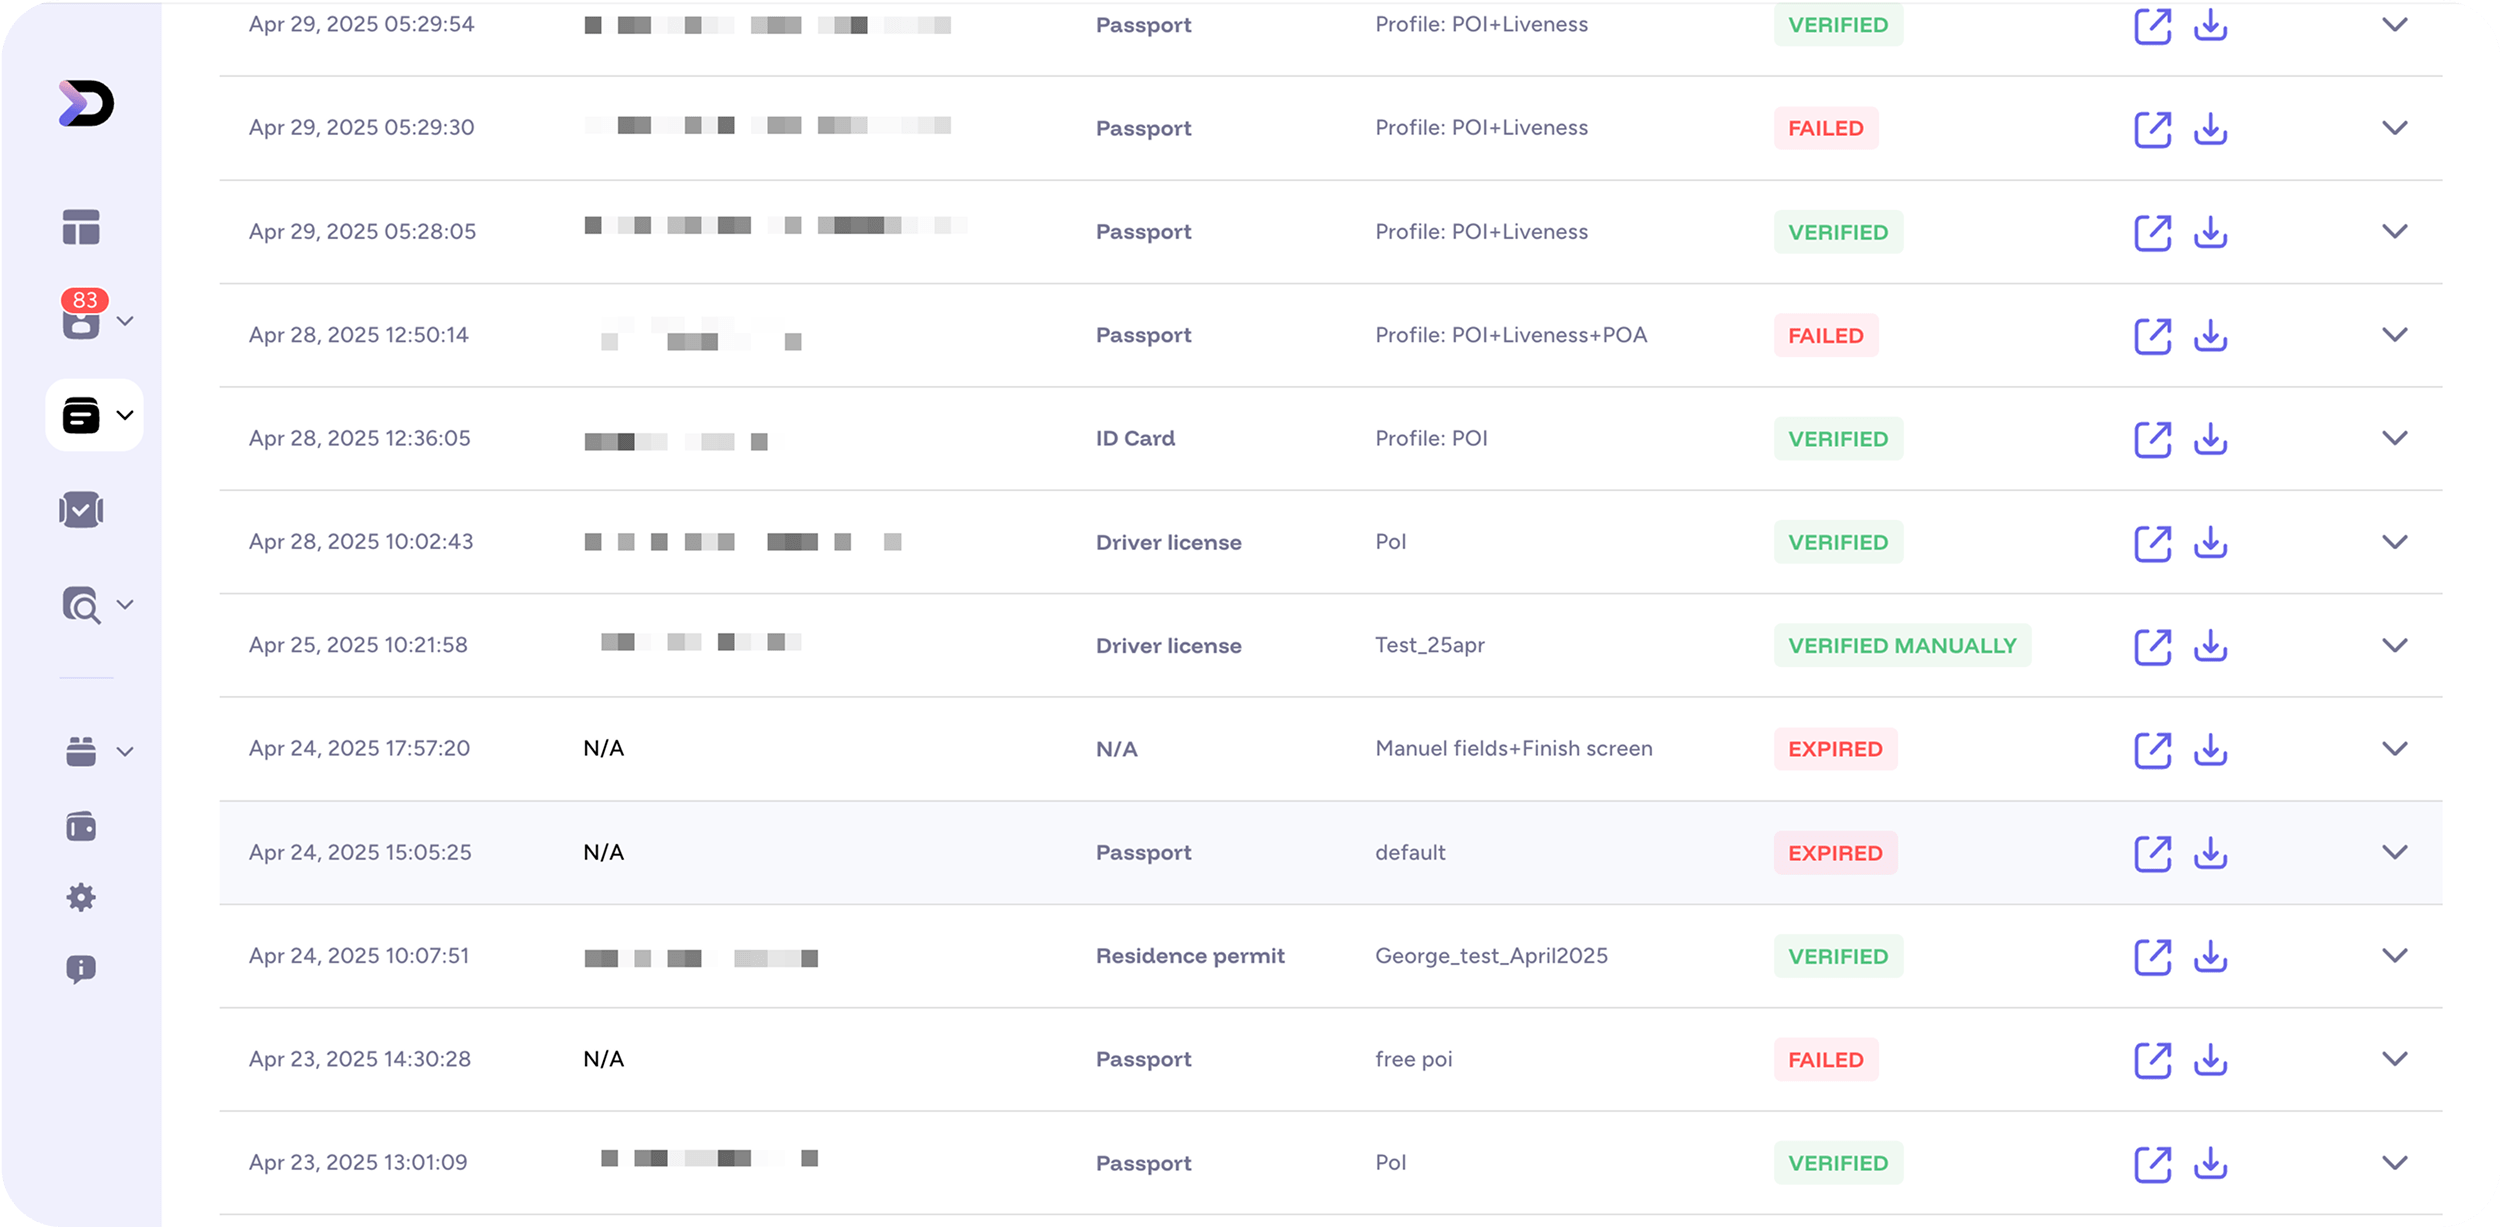
Task: Open the Apr 23 free poi record externally
Action: pos(2152,1060)
